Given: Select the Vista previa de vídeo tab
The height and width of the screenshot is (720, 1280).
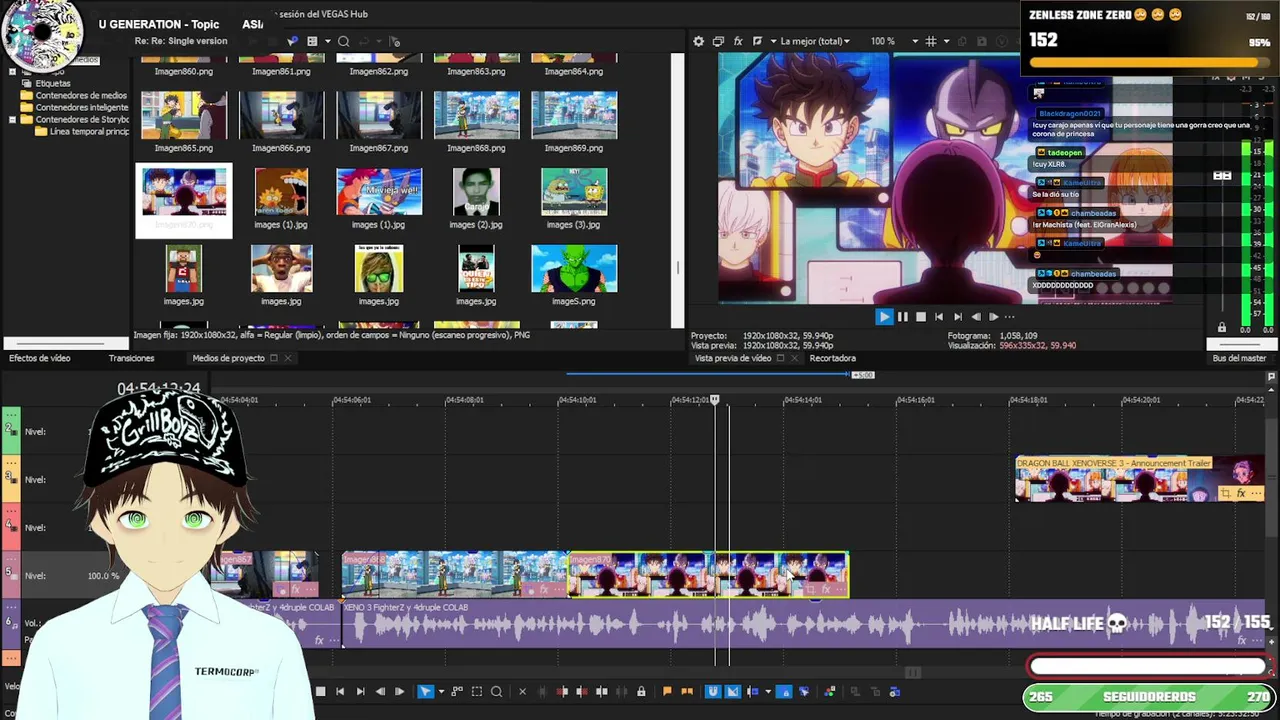Looking at the screenshot, I should (733, 358).
